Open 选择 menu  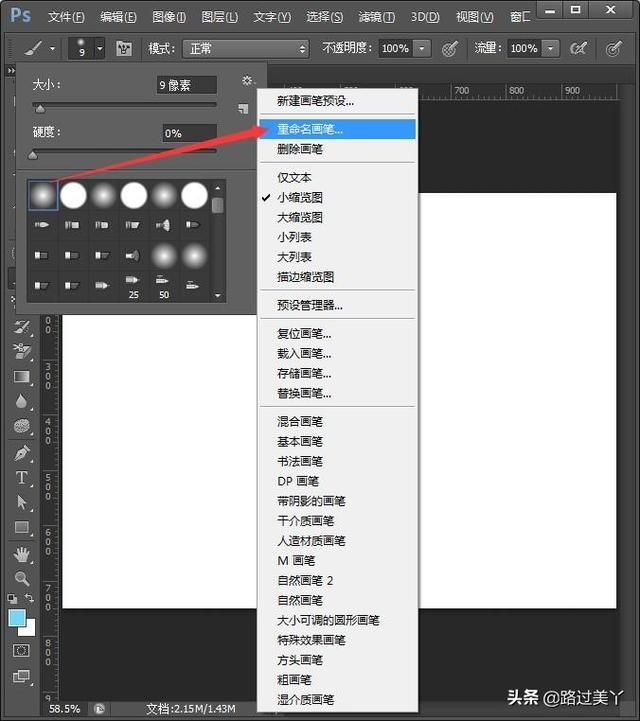tap(325, 17)
